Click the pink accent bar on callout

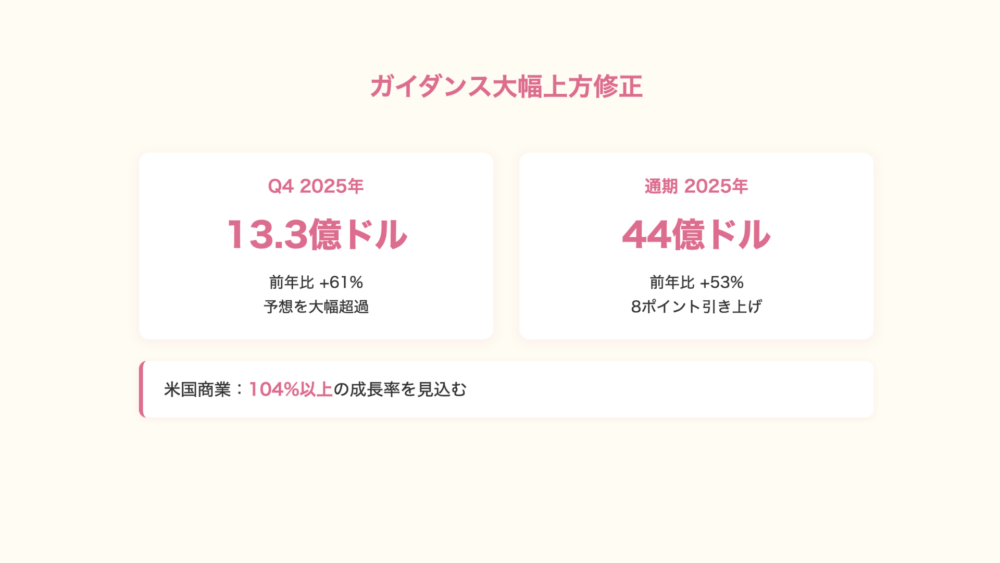pos(142,389)
